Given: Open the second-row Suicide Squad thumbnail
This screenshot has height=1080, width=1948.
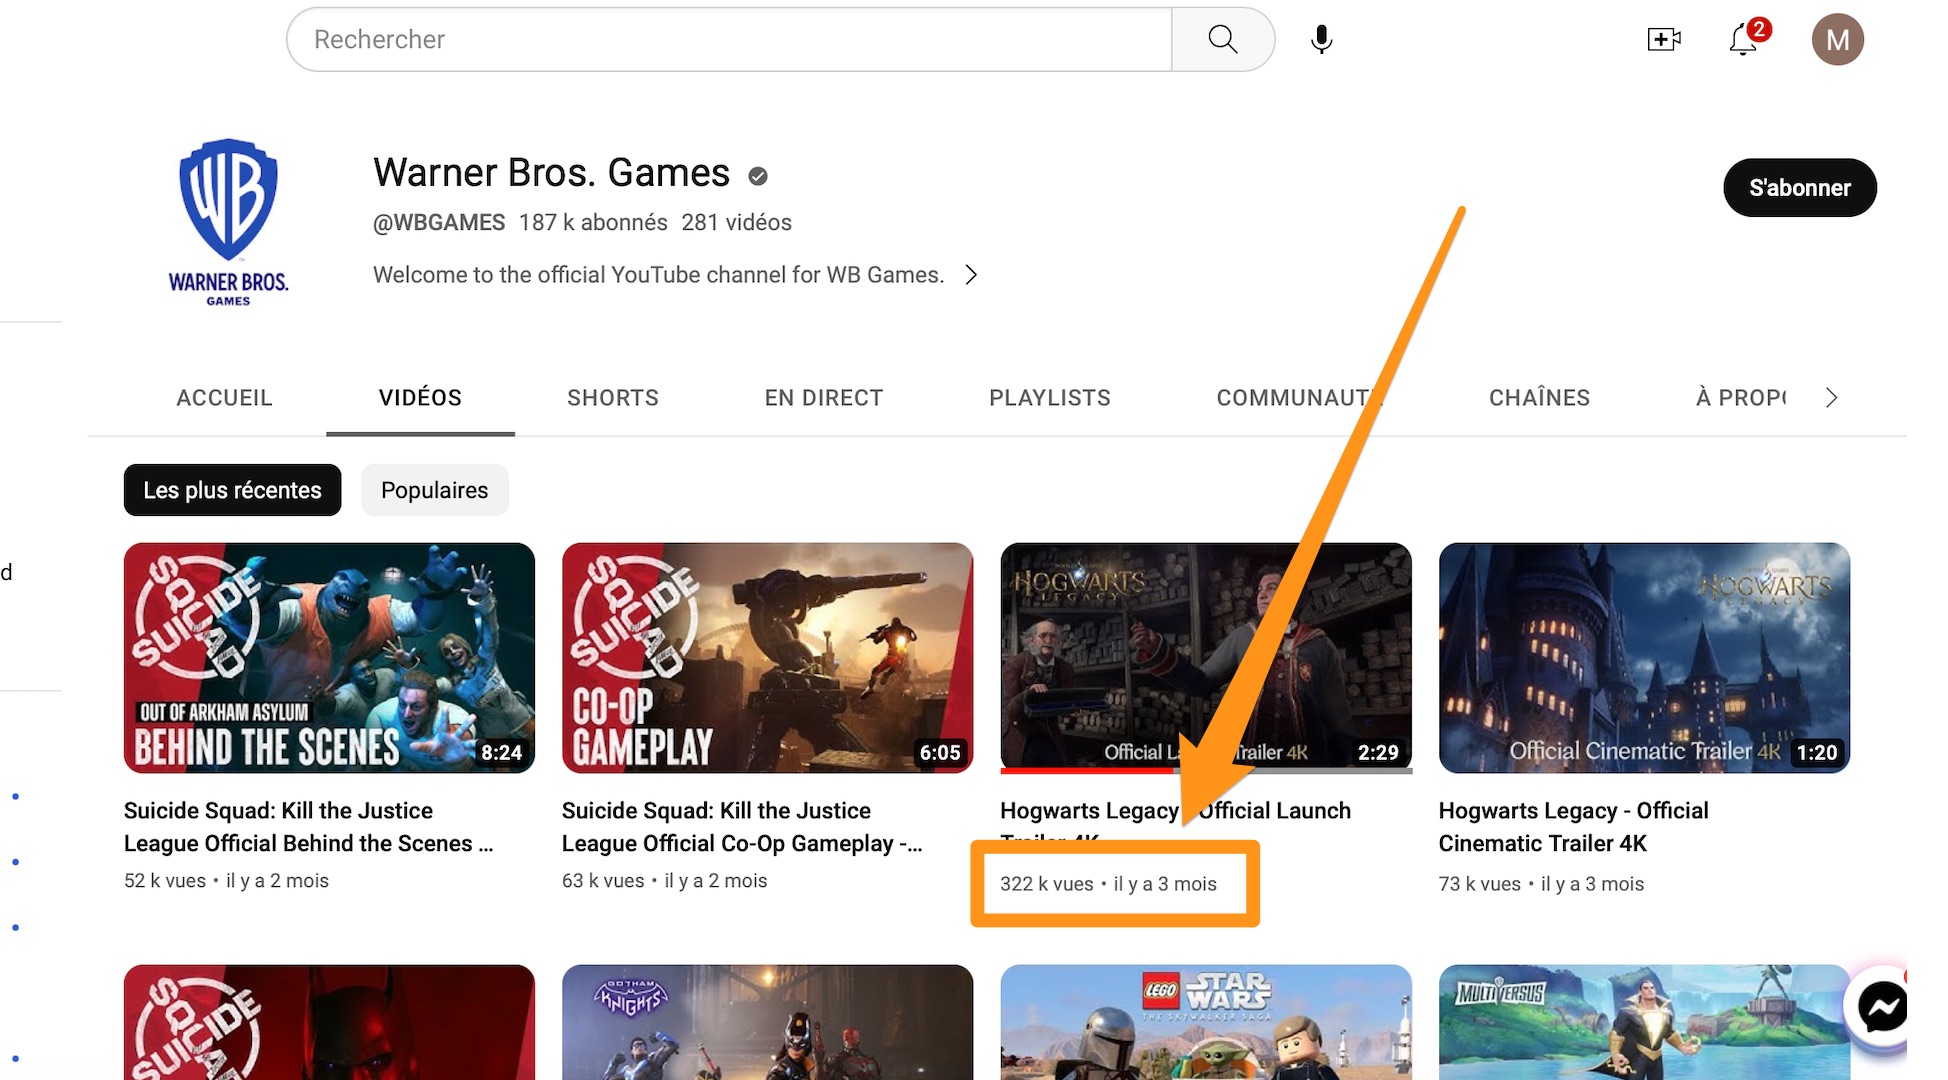Looking at the screenshot, I should [329, 1022].
